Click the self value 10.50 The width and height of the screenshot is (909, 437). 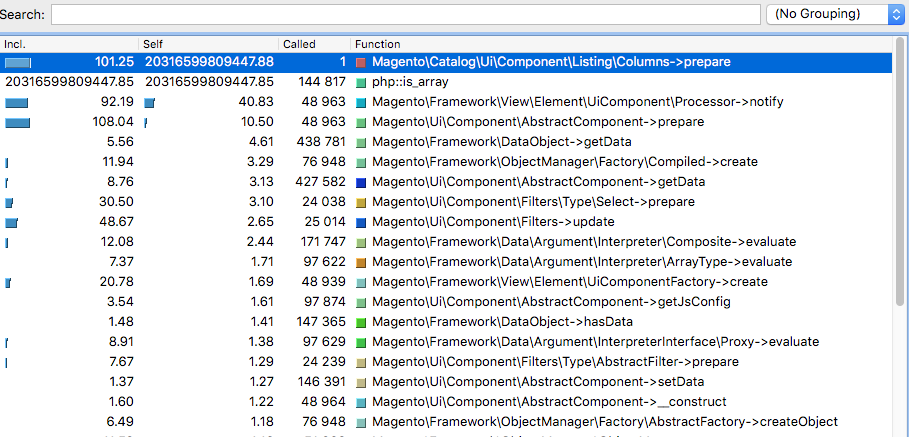(x=256, y=122)
